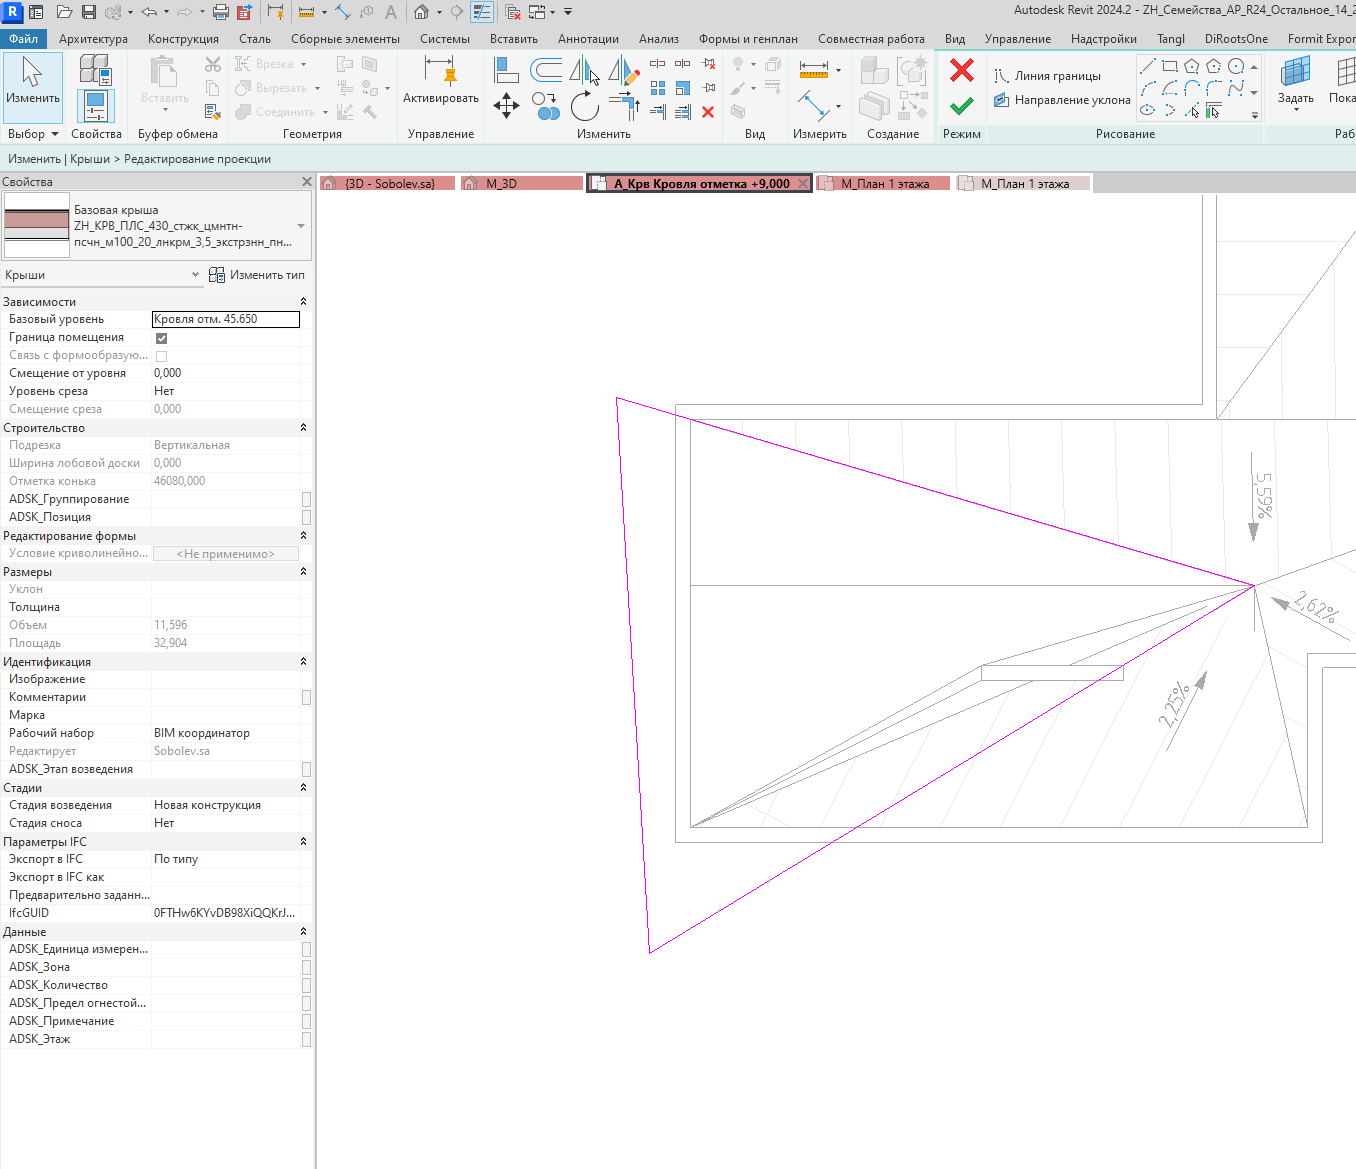Screen dimensions: 1356x1169
Task: Click the Задать work plane button
Action: (1296, 82)
